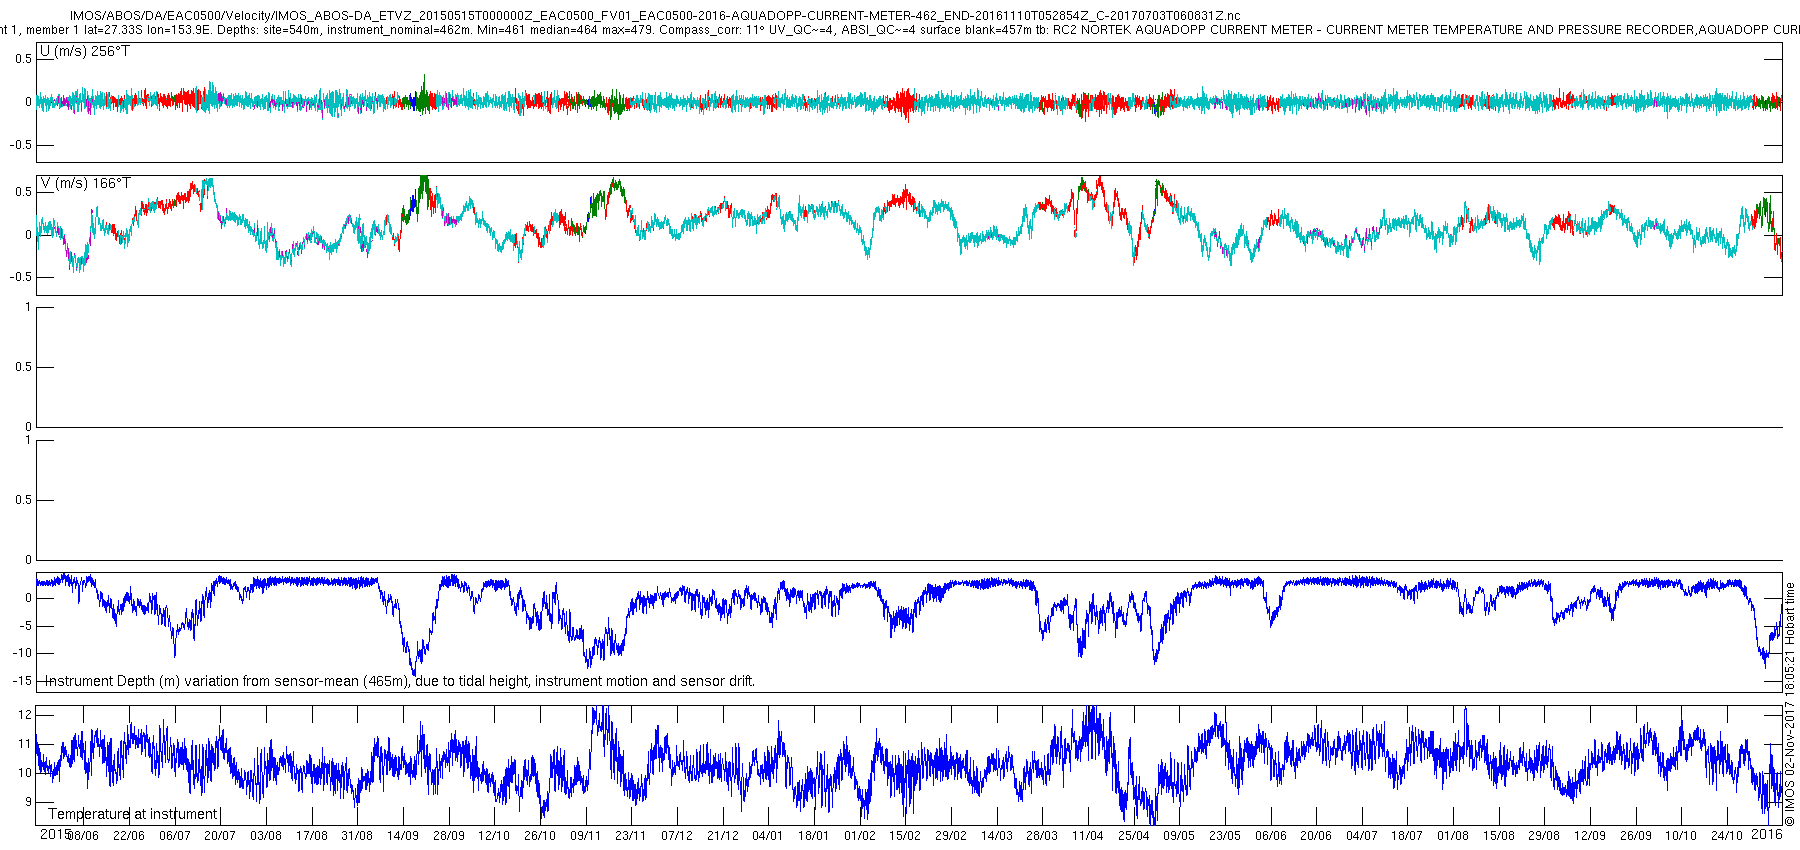Click the '0.5' tick in V velocity panel

point(24,192)
